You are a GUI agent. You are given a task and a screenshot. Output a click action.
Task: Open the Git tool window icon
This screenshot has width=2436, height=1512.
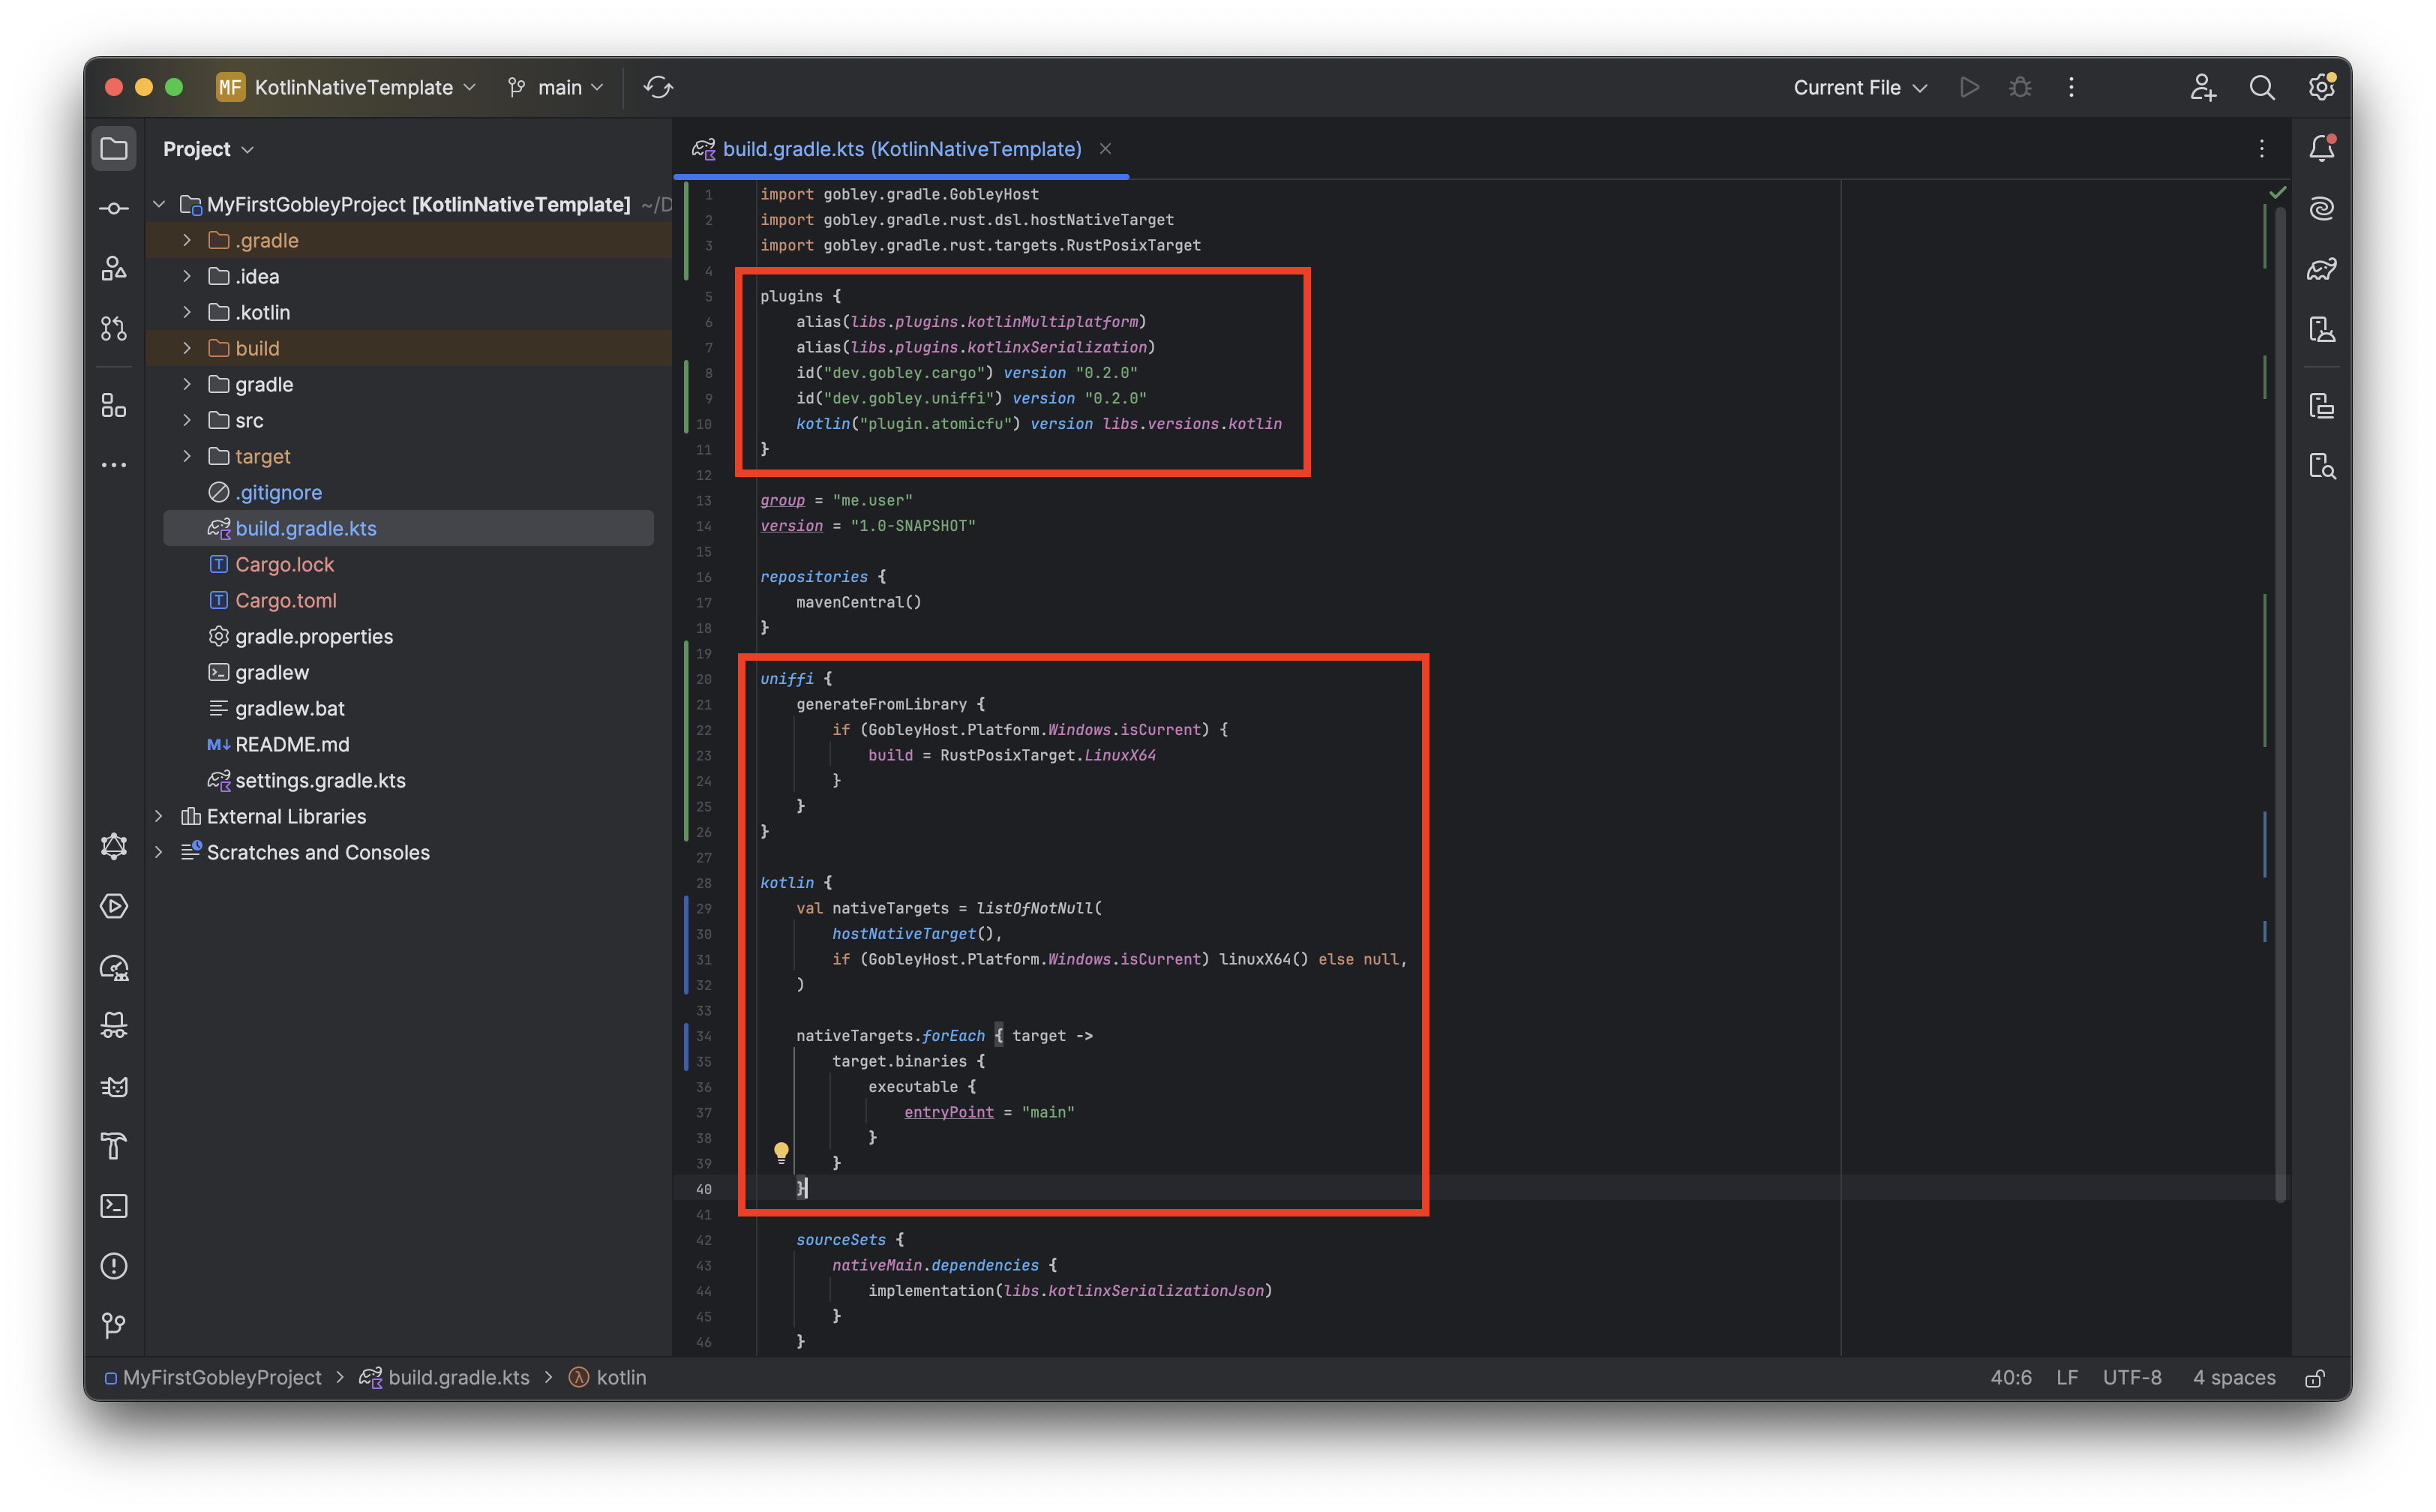(x=114, y=1326)
